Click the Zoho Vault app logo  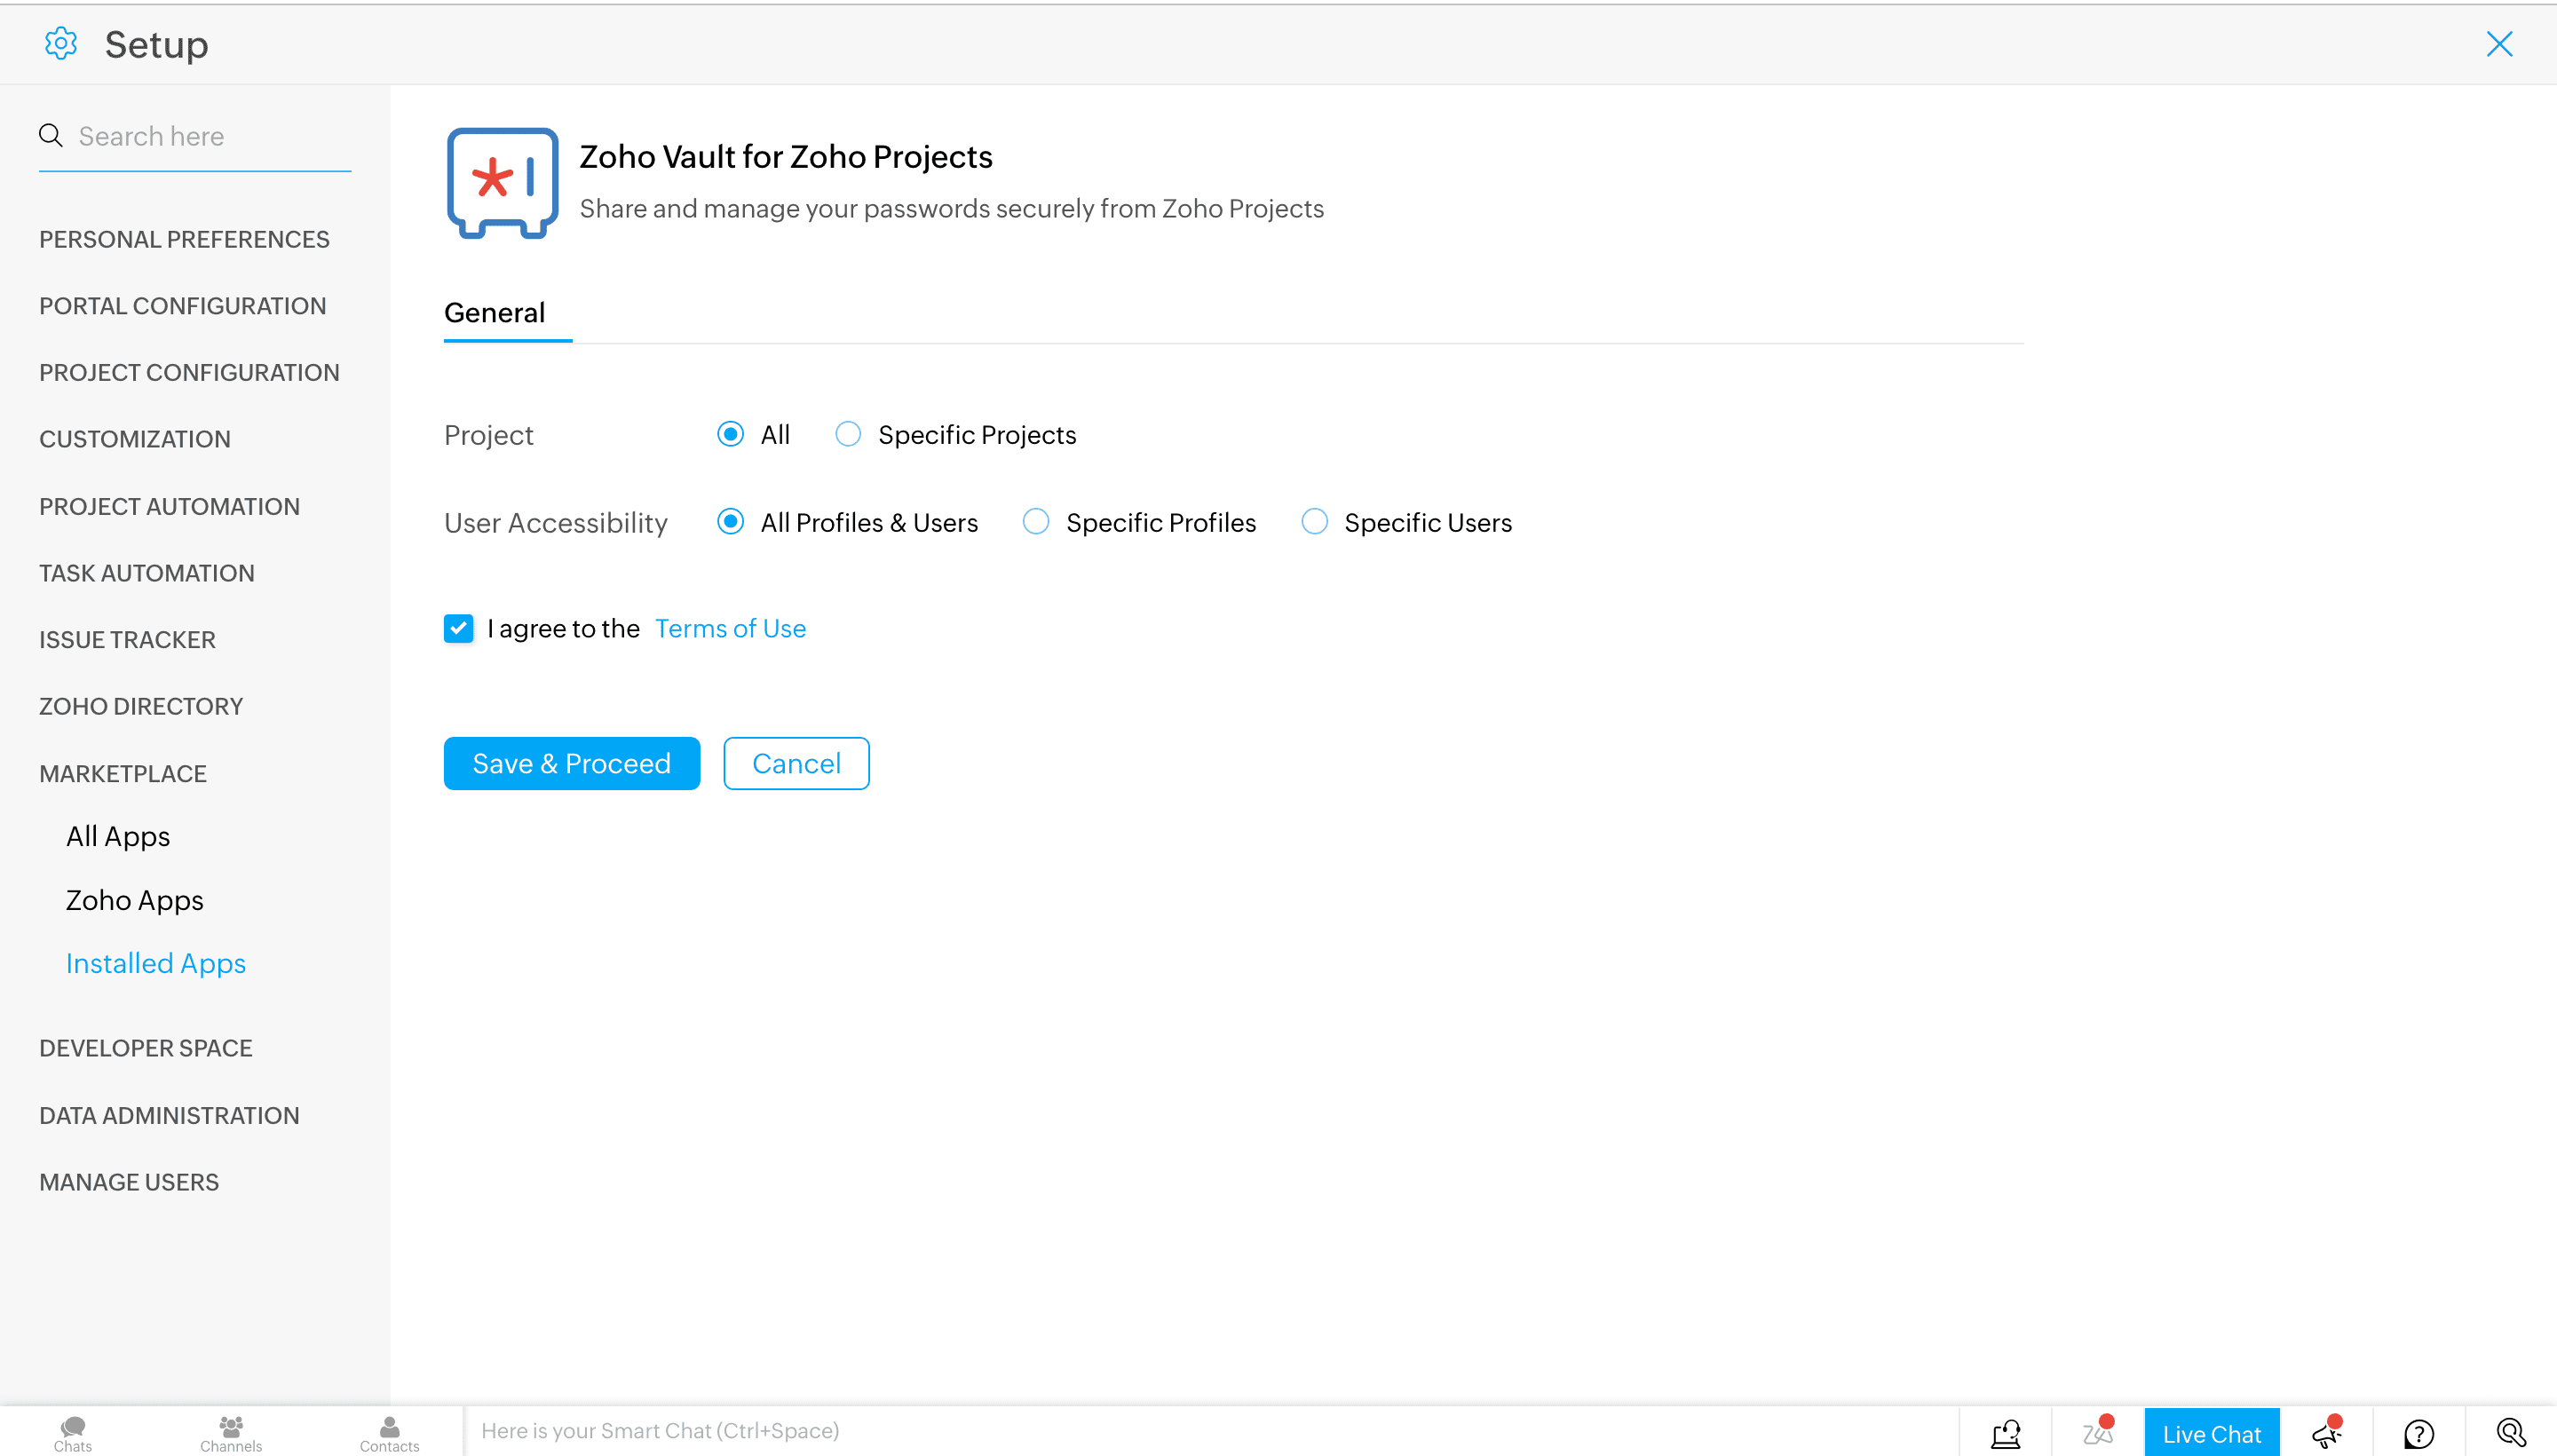(x=502, y=183)
